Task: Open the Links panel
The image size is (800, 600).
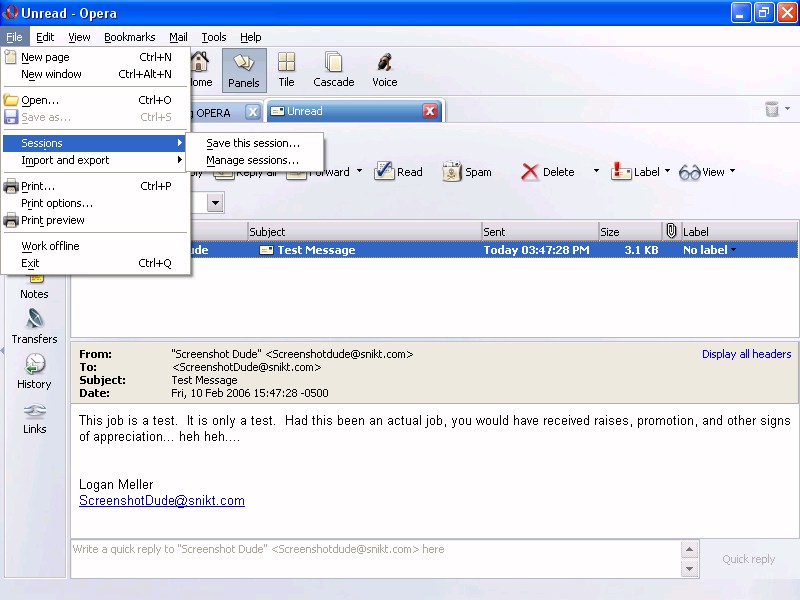Action: point(34,417)
